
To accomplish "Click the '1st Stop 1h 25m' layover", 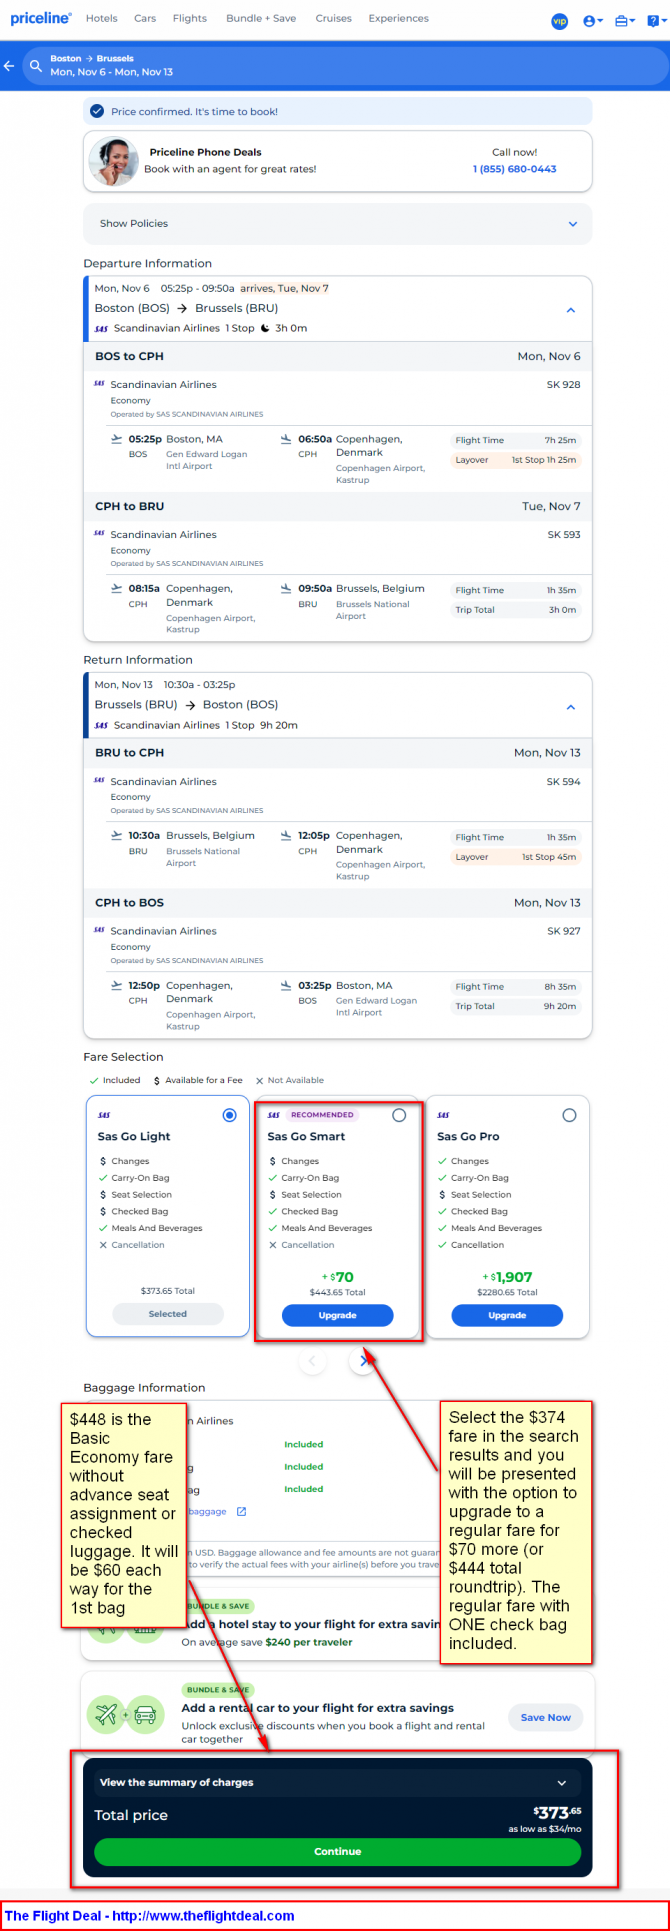I will [x=544, y=460].
